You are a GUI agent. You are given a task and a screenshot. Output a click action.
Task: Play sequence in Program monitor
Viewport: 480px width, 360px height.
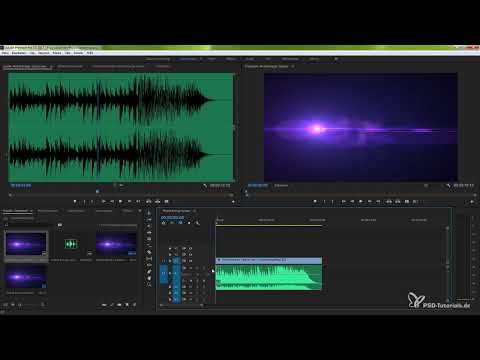pos(361,201)
